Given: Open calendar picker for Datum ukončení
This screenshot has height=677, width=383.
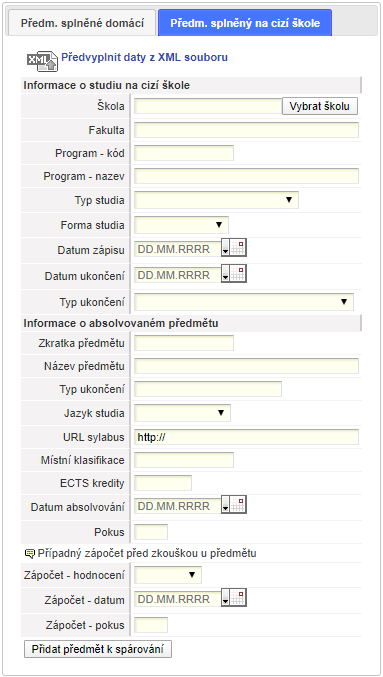Looking at the screenshot, I should [x=238, y=274].
